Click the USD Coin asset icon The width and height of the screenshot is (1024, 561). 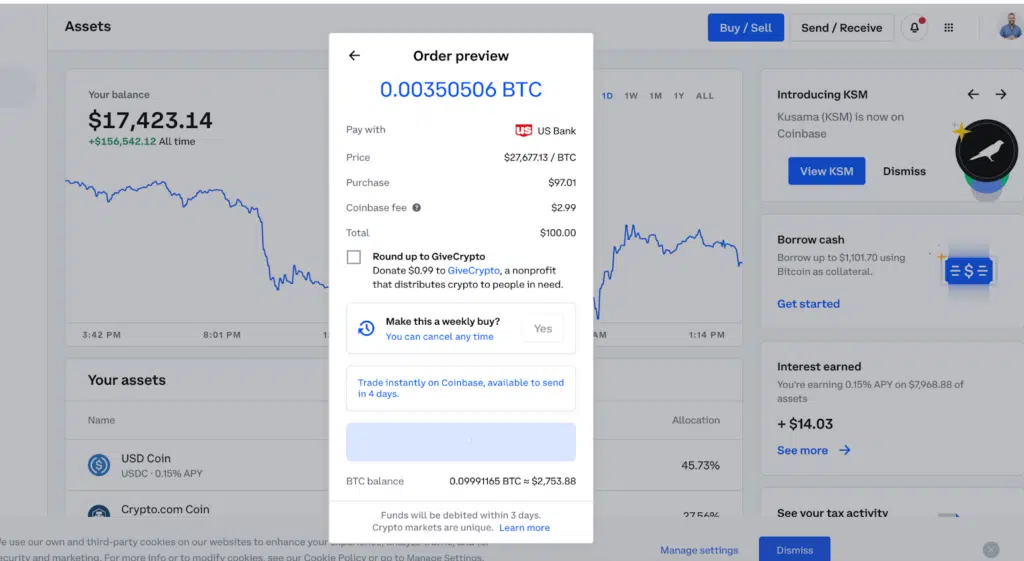click(x=99, y=465)
